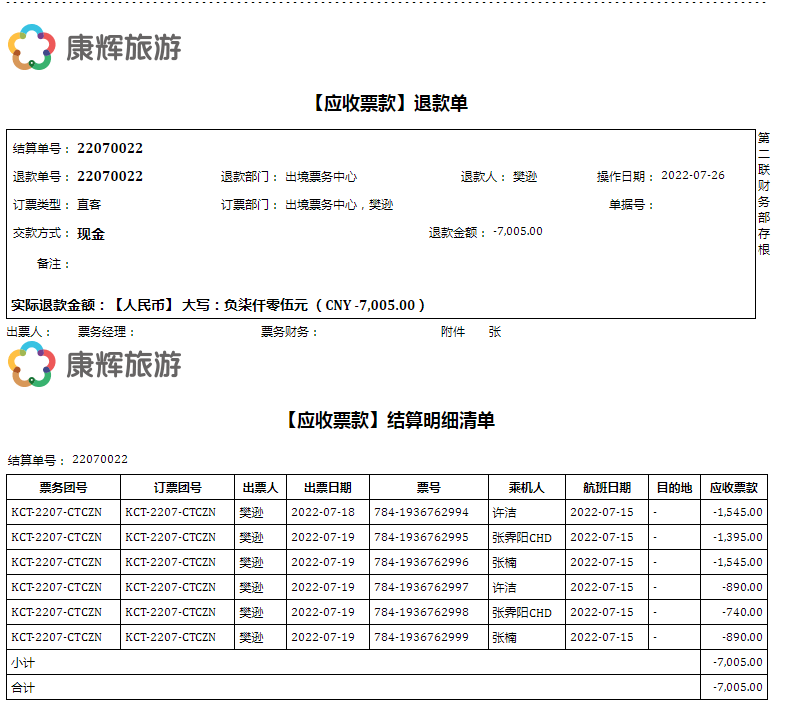Click the 应收票款 column header

(733, 488)
